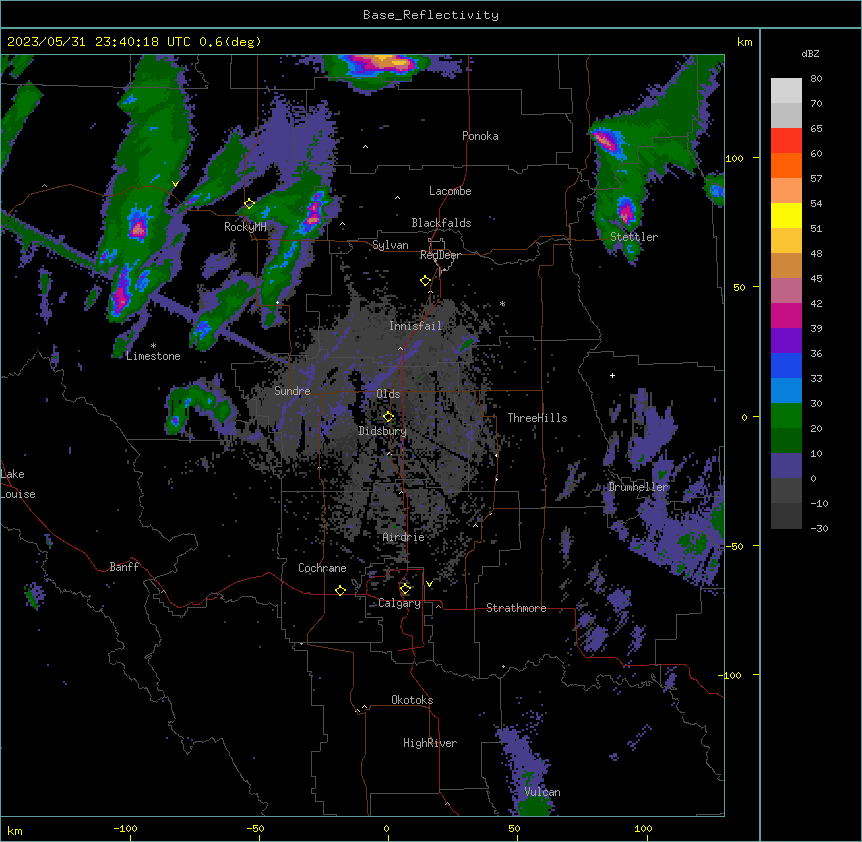Click the Didsbury town label

tap(383, 431)
